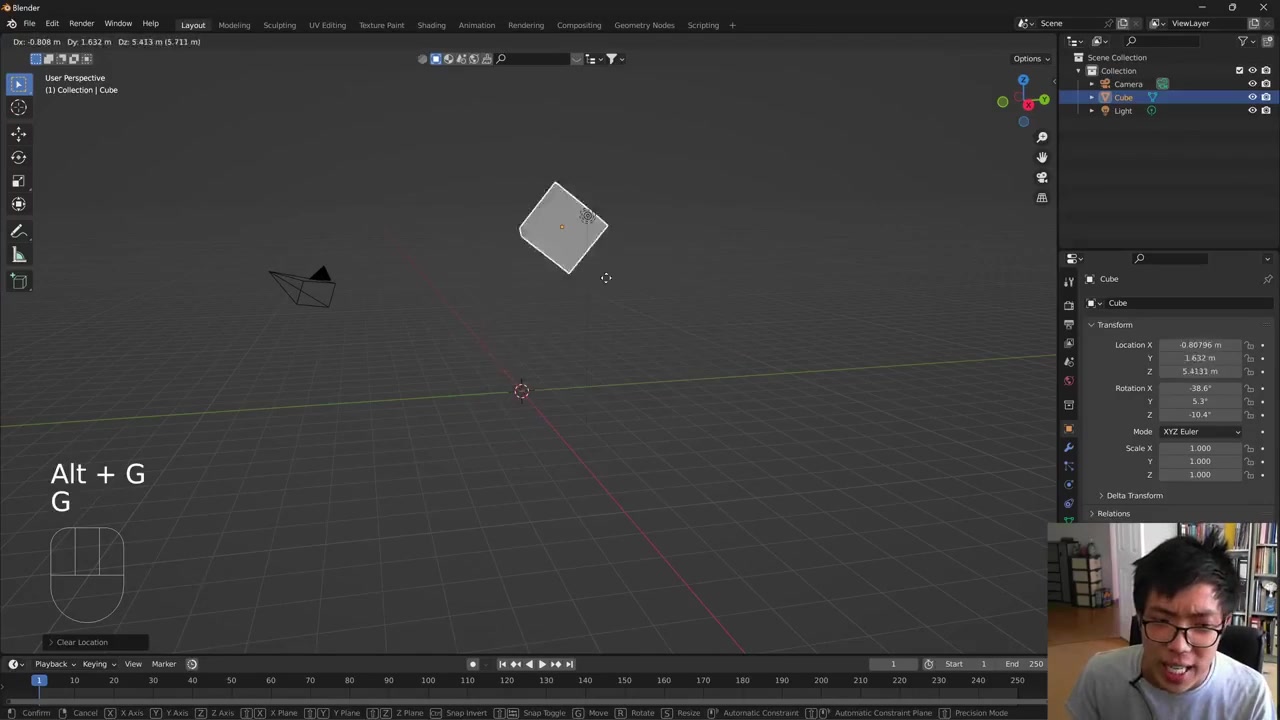The height and width of the screenshot is (720, 1280).
Task: Expand the Relations panel
Action: [x=1113, y=514]
